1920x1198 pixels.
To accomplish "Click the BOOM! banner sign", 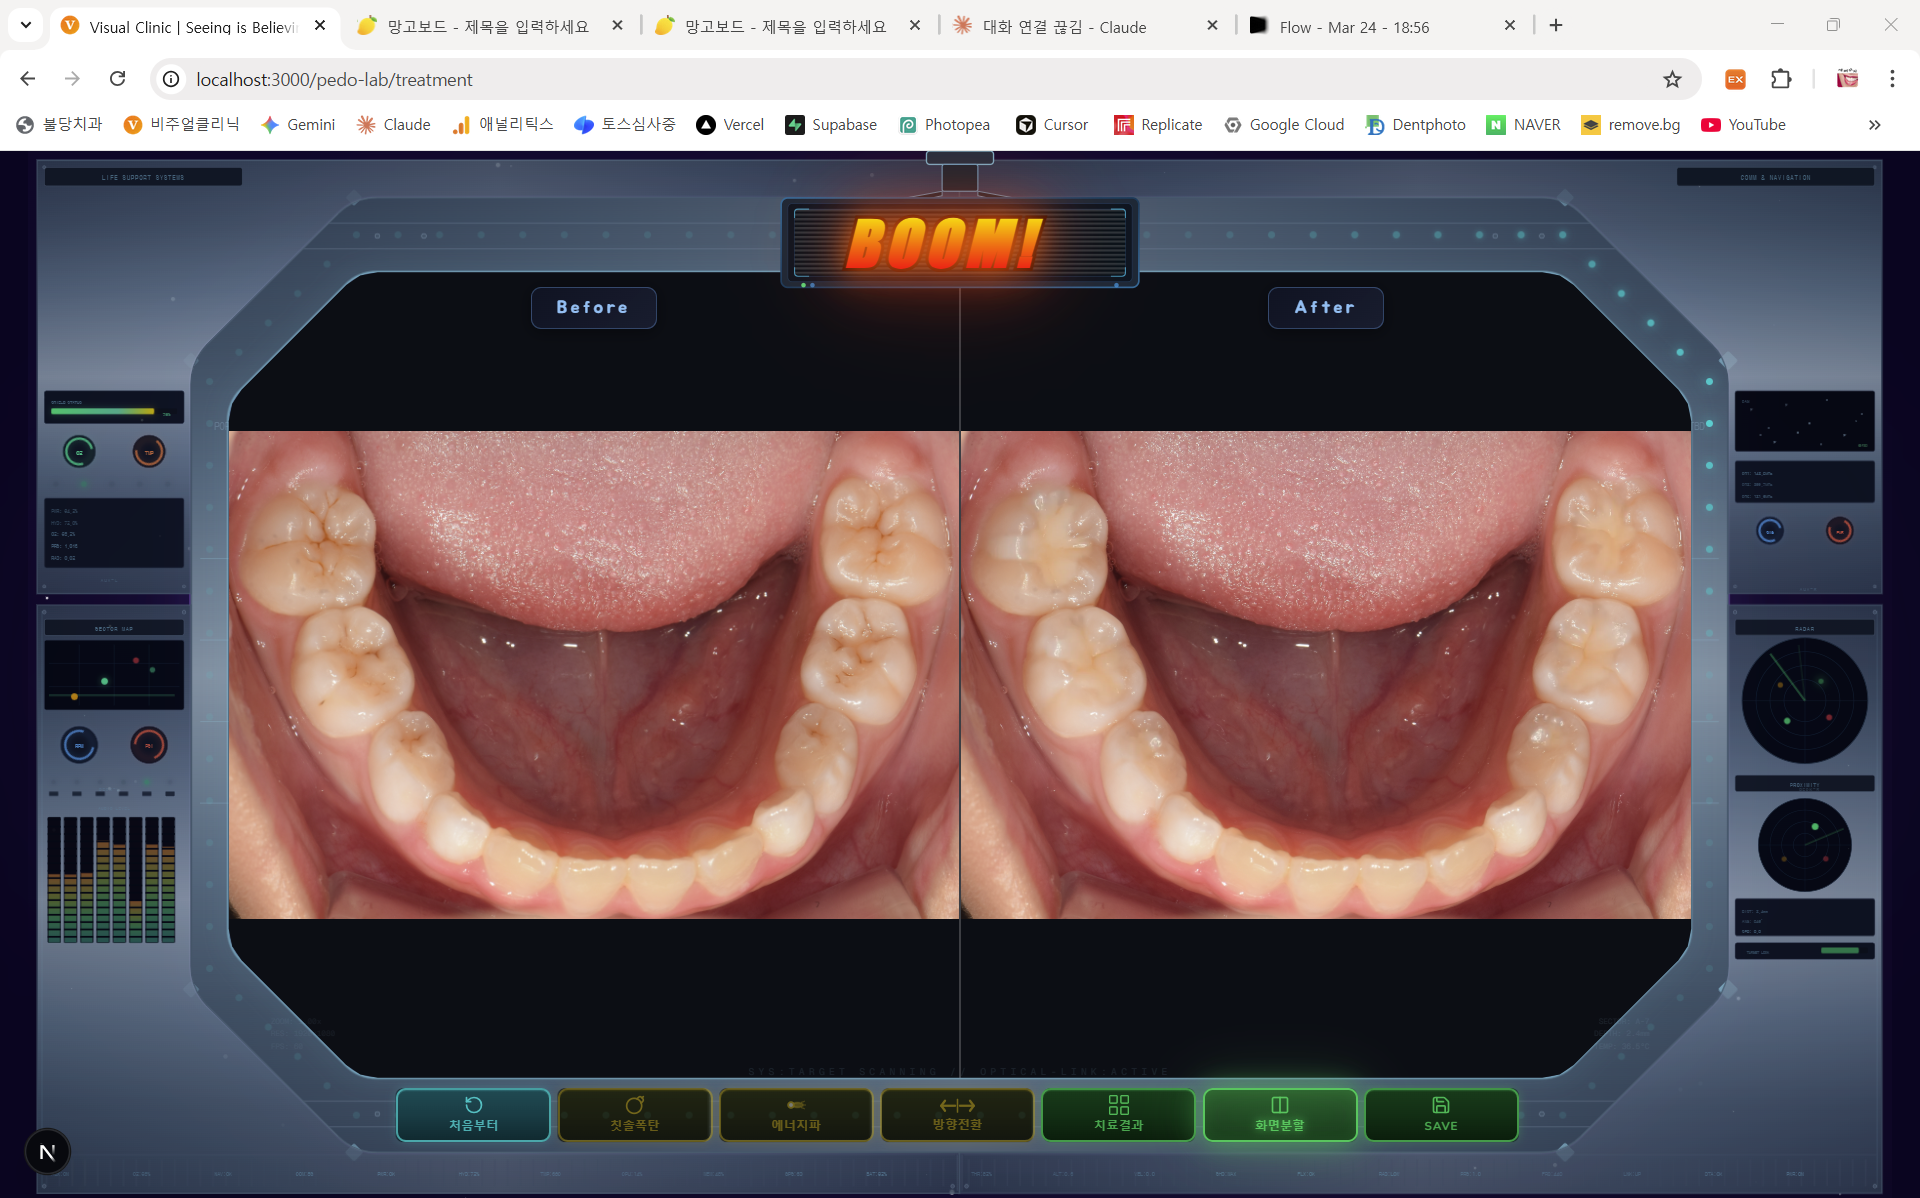I will pyautogui.click(x=959, y=242).
